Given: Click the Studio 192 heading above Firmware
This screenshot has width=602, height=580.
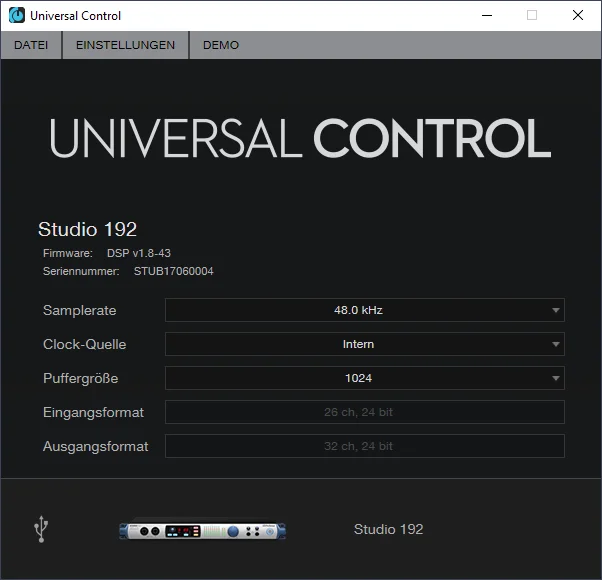Looking at the screenshot, I should point(87,229).
